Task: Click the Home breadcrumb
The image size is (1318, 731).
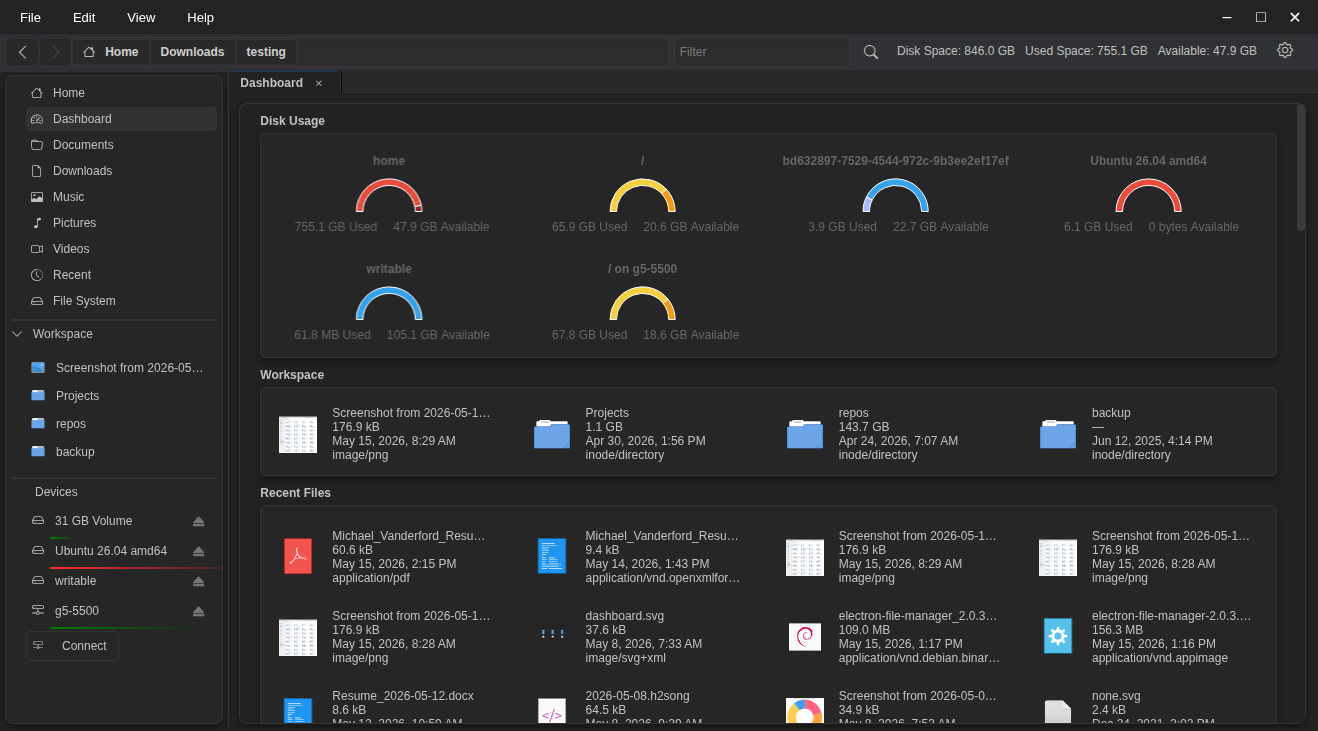Action: [111, 52]
